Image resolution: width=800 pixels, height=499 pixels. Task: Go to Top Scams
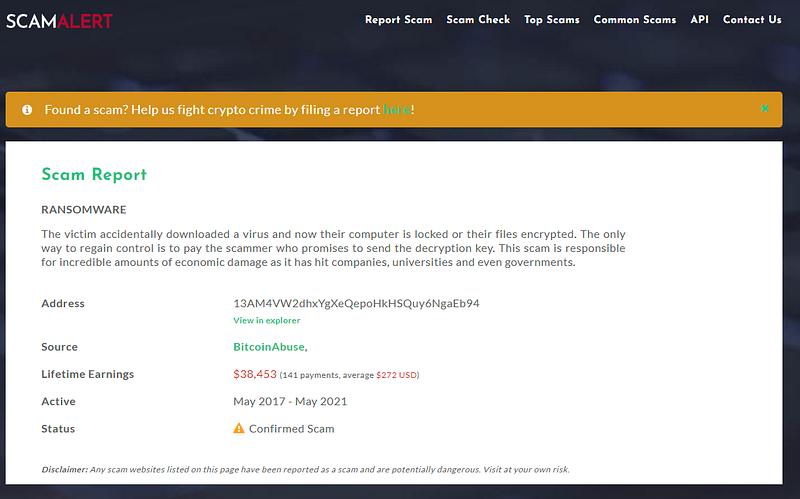click(552, 20)
